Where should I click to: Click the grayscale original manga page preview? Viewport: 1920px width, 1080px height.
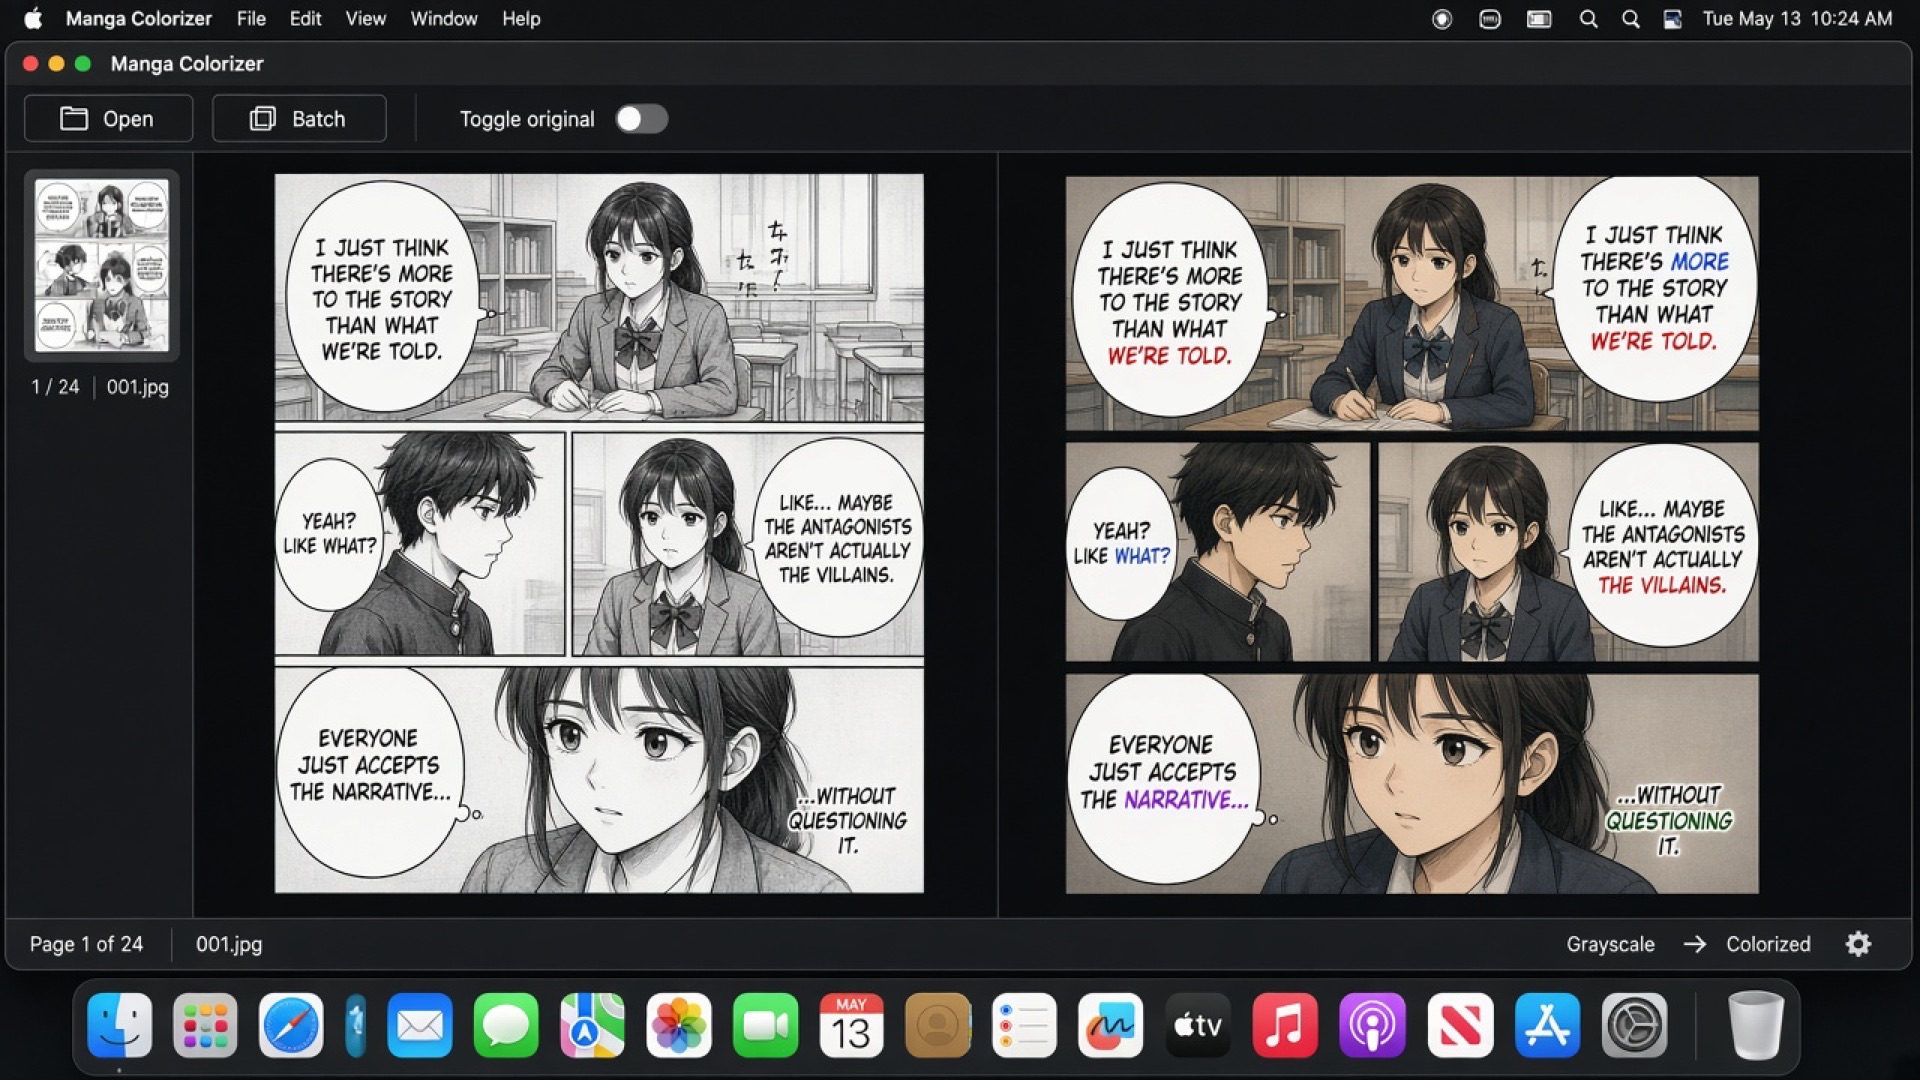[x=599, y=533]
